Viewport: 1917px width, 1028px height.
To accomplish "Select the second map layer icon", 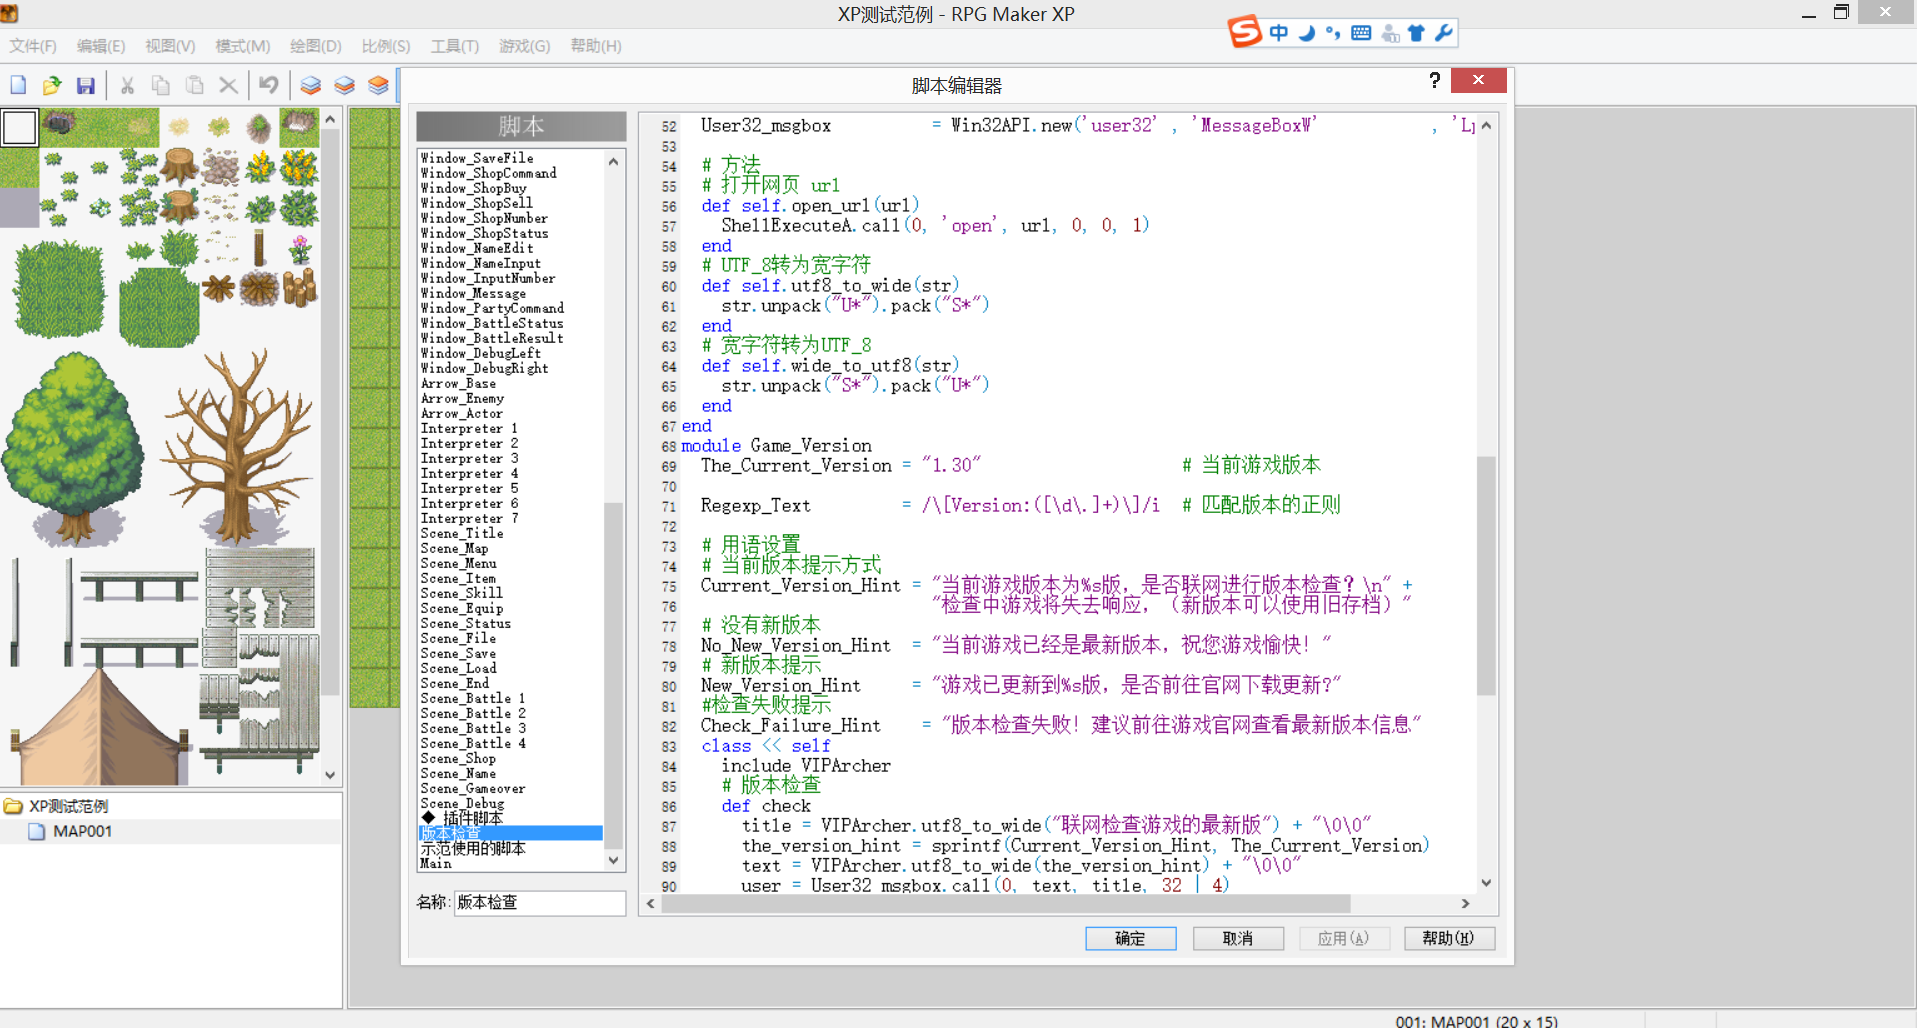I will coord(344,85).
